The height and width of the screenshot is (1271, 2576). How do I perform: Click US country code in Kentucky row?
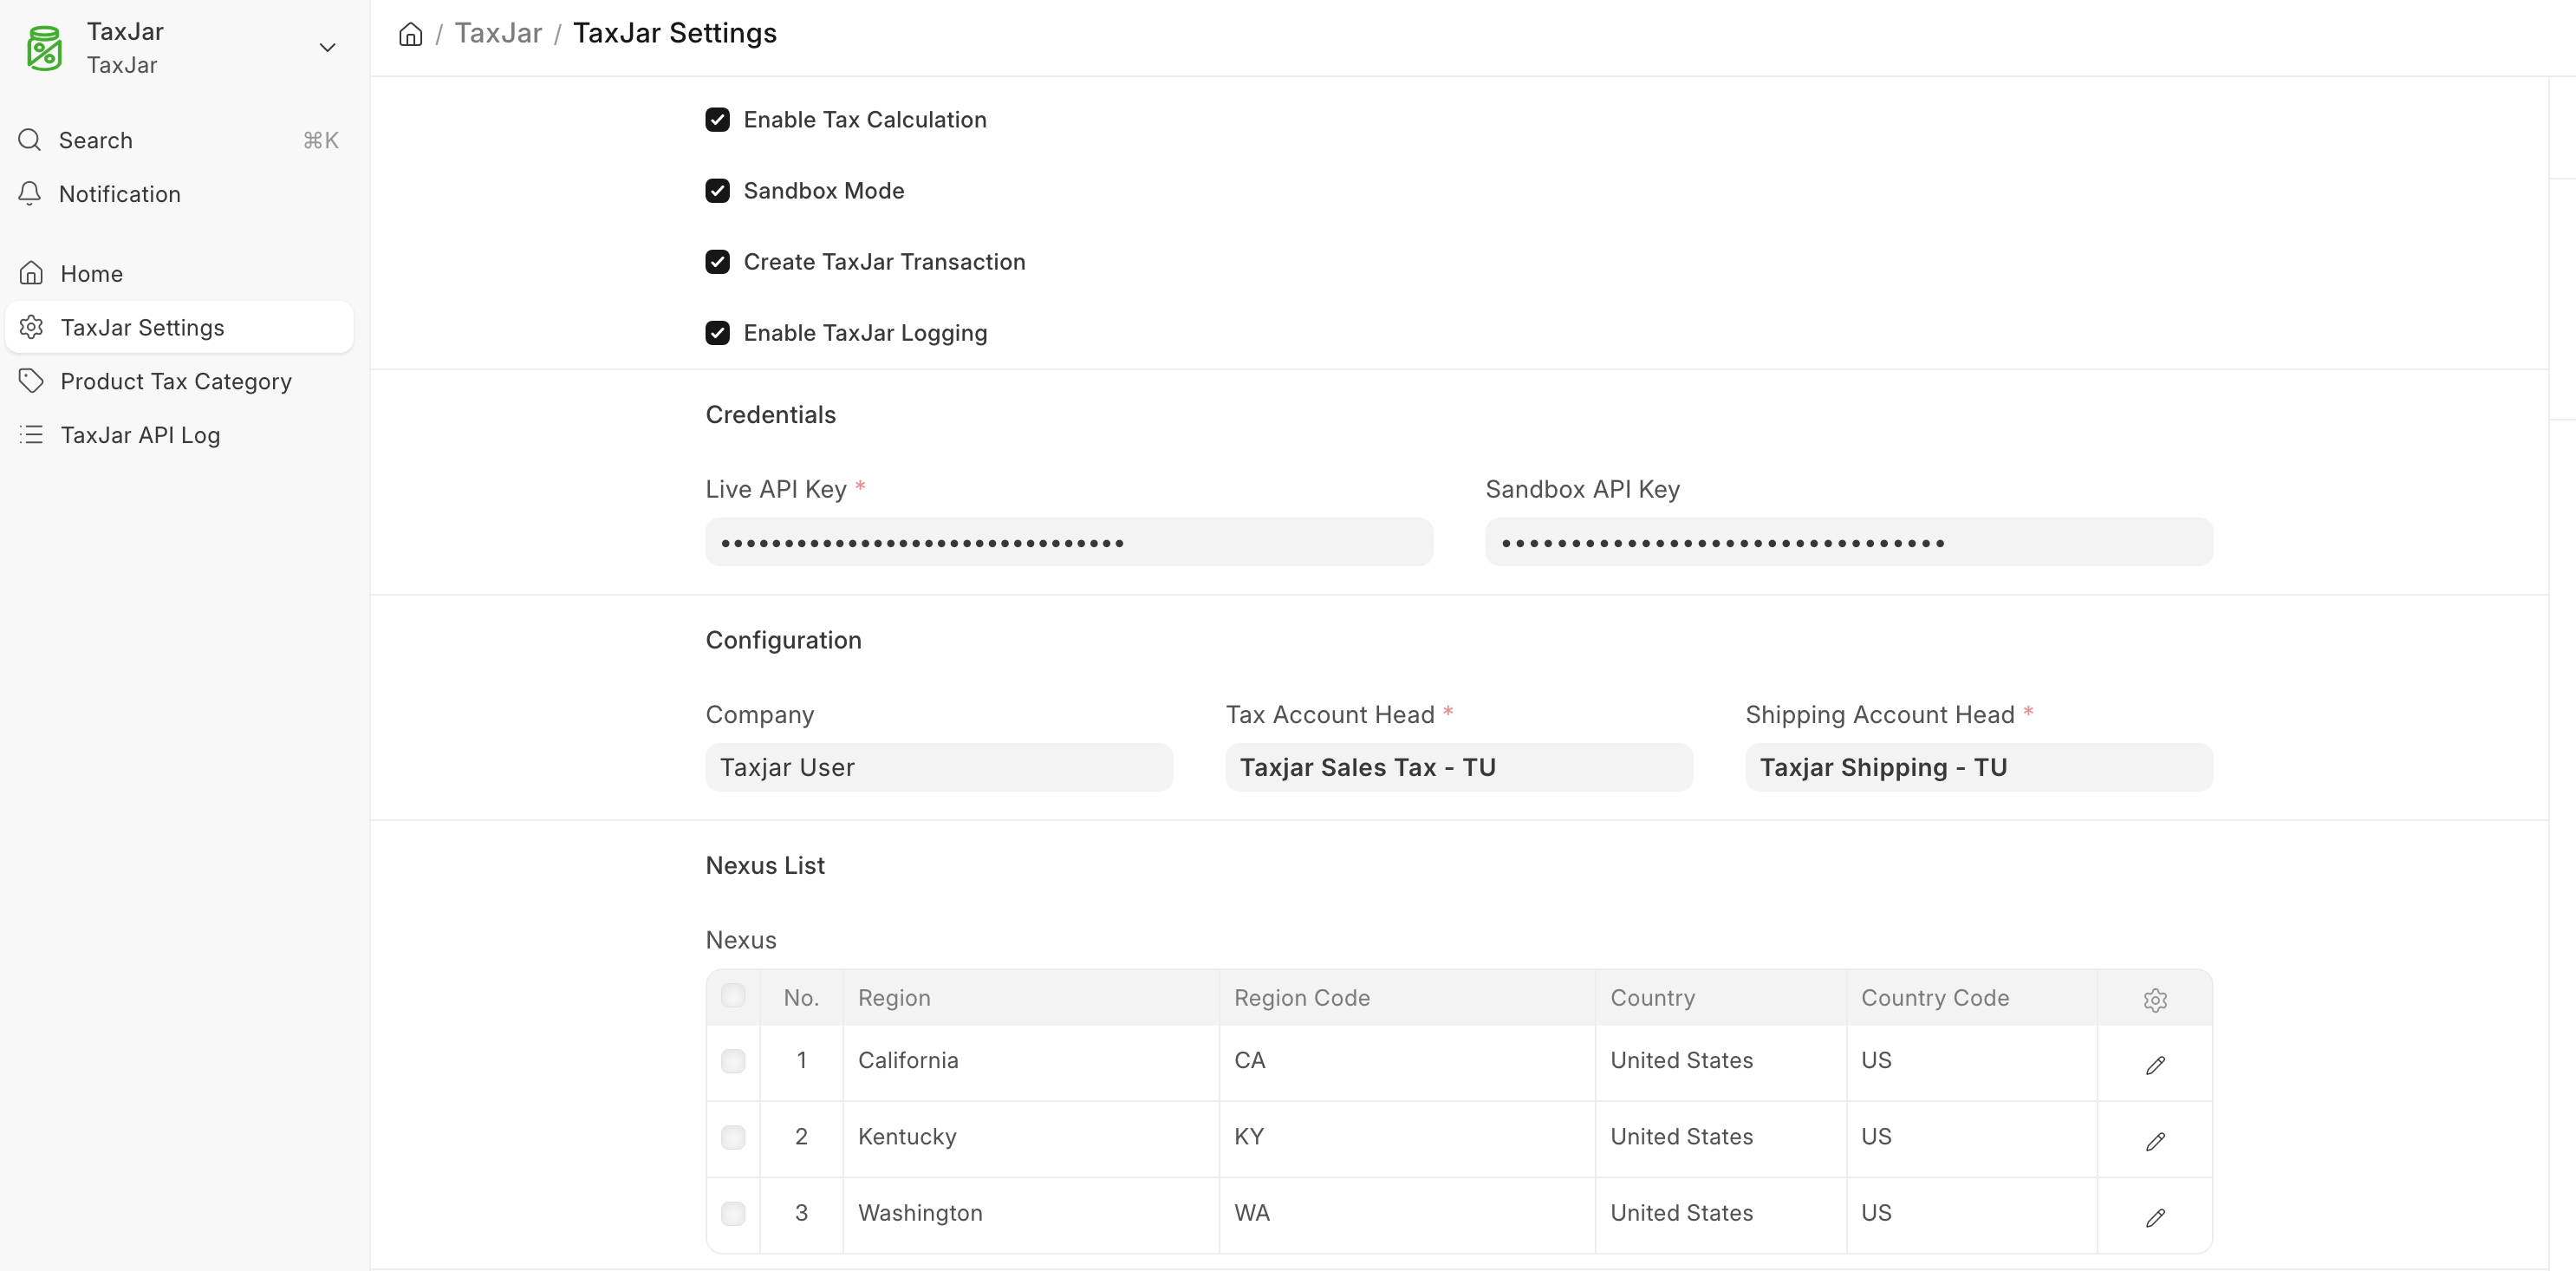coord(1972,1138)
